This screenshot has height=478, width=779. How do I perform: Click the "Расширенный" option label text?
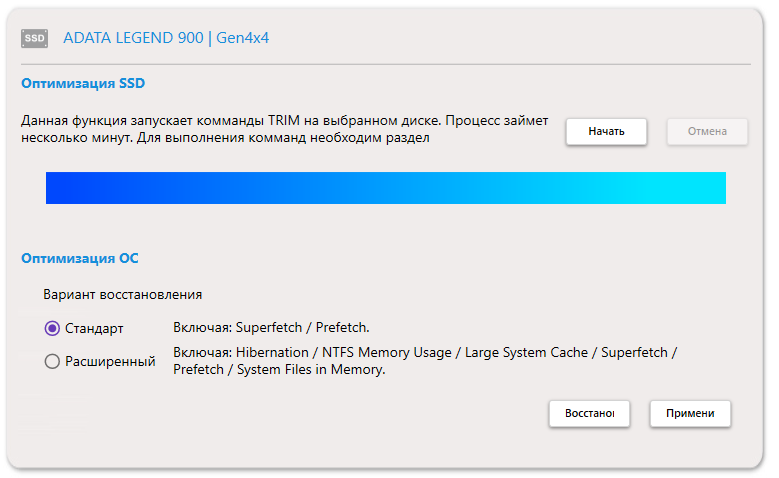click(x=110, y=362)
